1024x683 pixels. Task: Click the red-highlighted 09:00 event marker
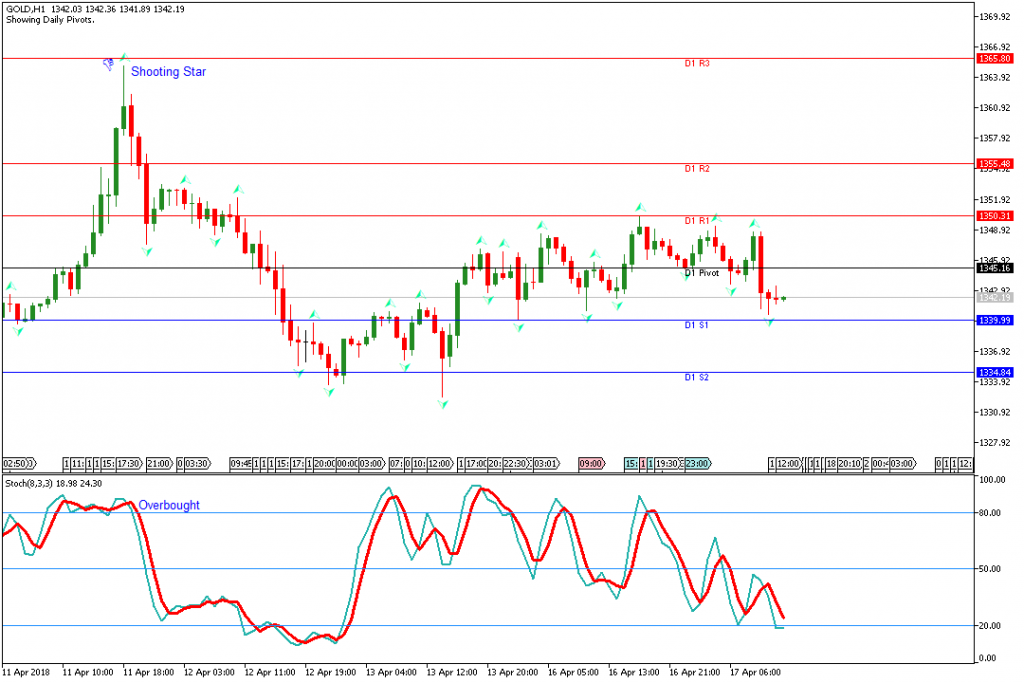click(x=591, y=464)
